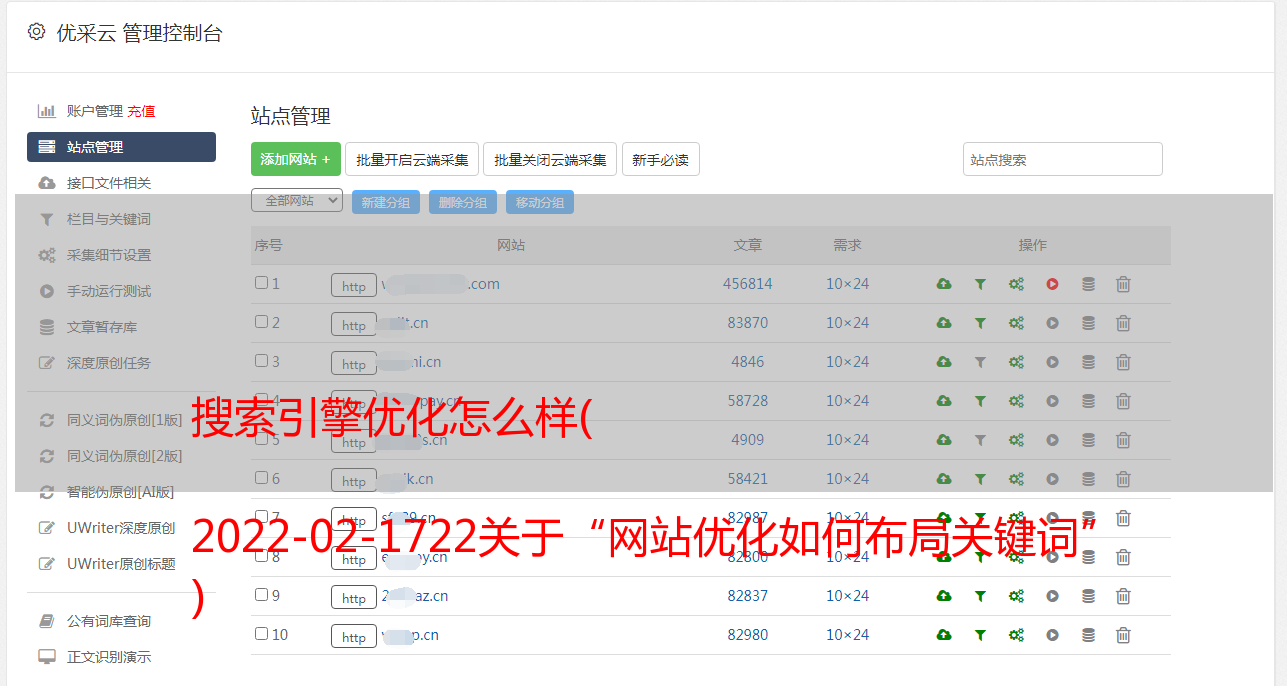Delete site 7 with the trash icon
This screenshot has width=1287, height=686.
tap(1123, 518)
